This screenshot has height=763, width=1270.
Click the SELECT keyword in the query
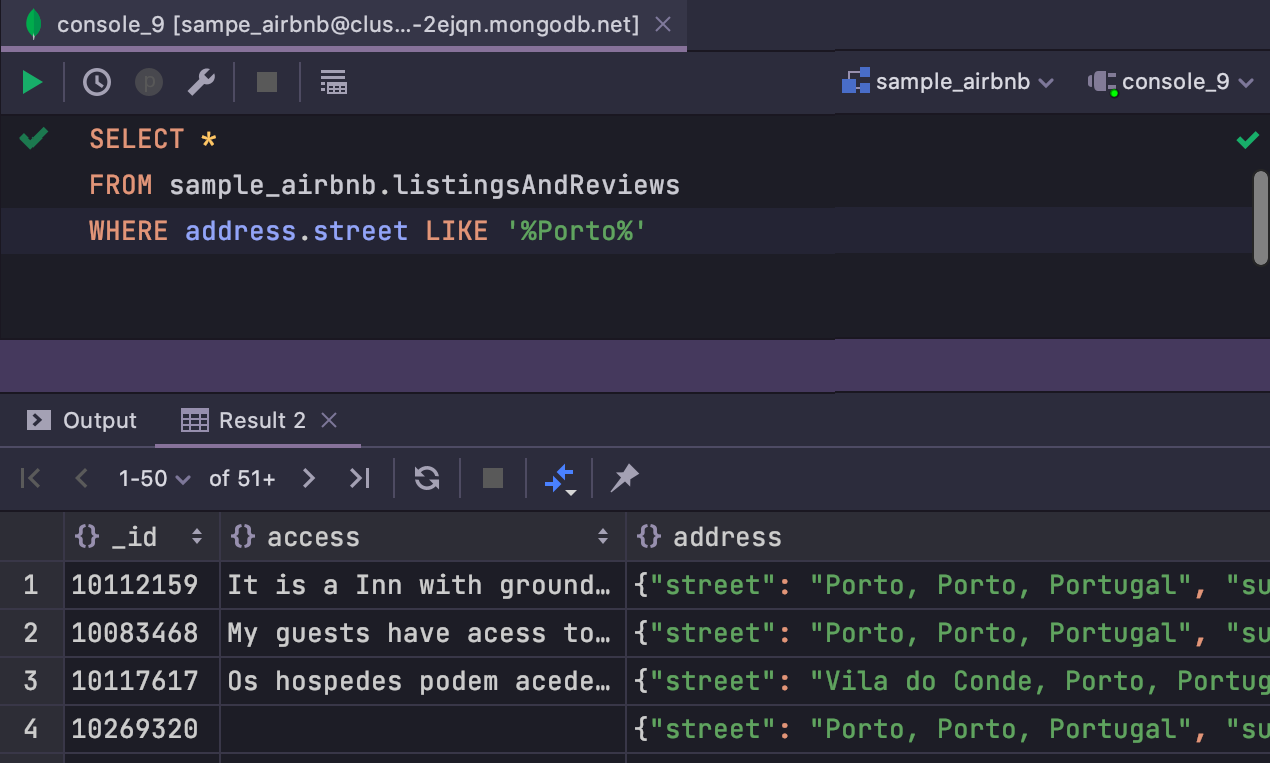[x=137, y=139]
